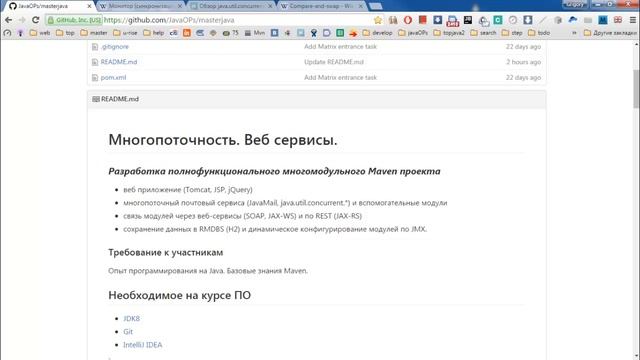Open the JDK8 link
The width and height of the screenshot is (640, 360).
131,318
